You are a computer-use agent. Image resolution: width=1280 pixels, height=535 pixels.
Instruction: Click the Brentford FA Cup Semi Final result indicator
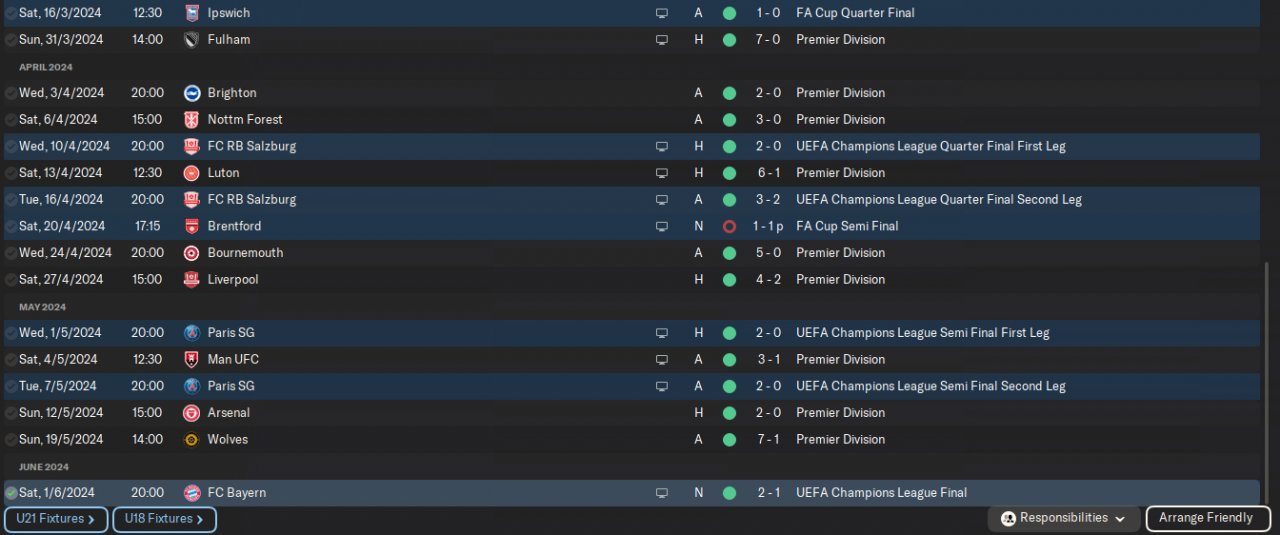click(x=729, y=227)
